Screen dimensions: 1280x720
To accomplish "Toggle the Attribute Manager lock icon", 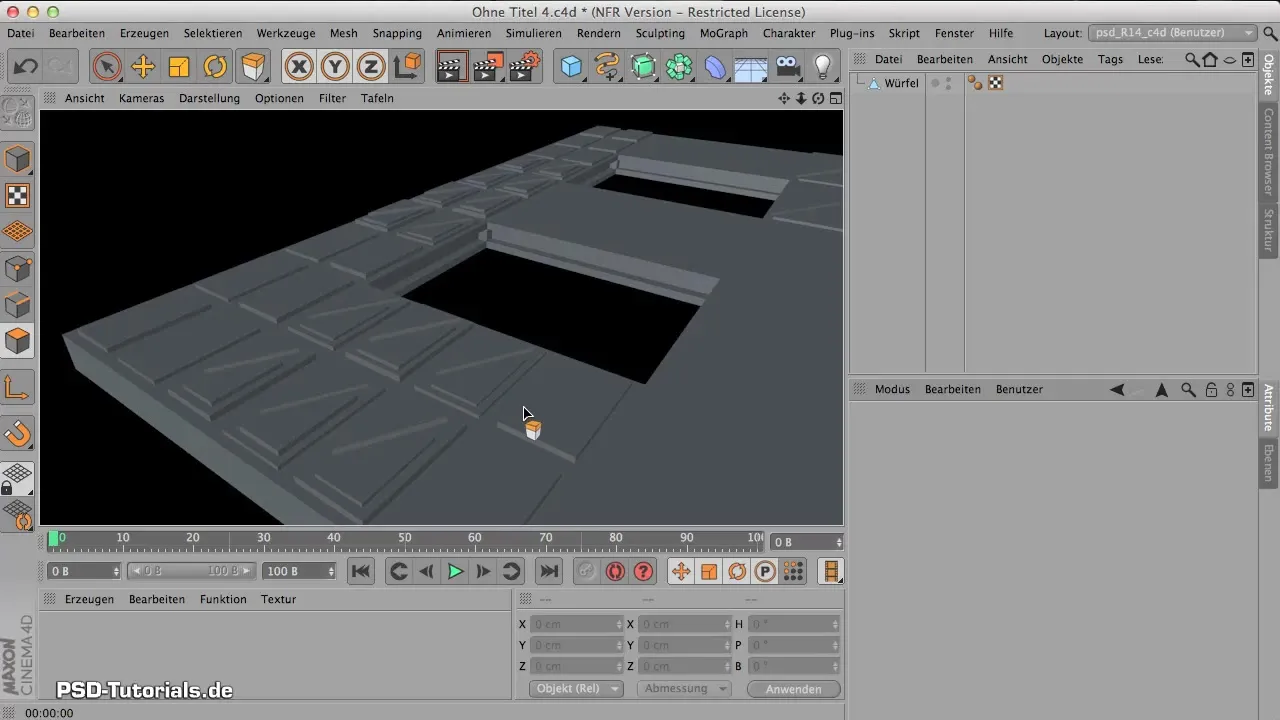I will pos(1211,389).
